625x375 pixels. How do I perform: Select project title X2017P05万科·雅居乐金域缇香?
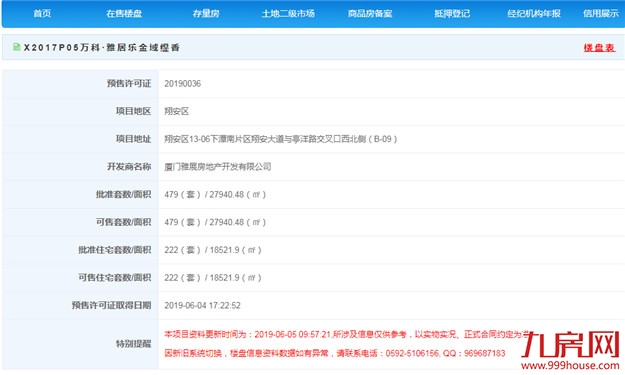click(x=102, y=48)
